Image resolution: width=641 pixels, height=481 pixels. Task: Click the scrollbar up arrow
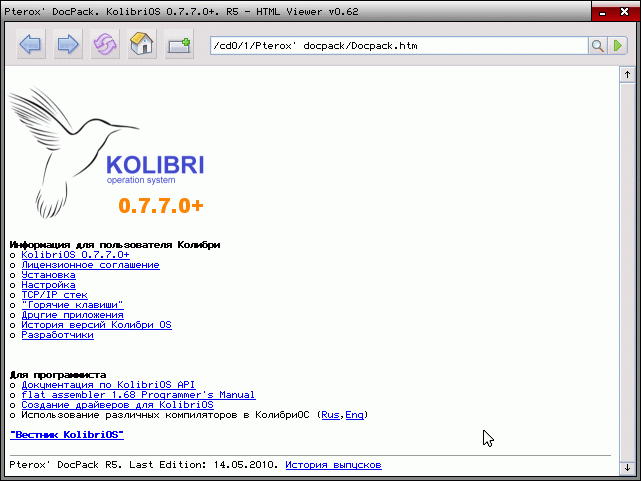[x=628, y=75]
